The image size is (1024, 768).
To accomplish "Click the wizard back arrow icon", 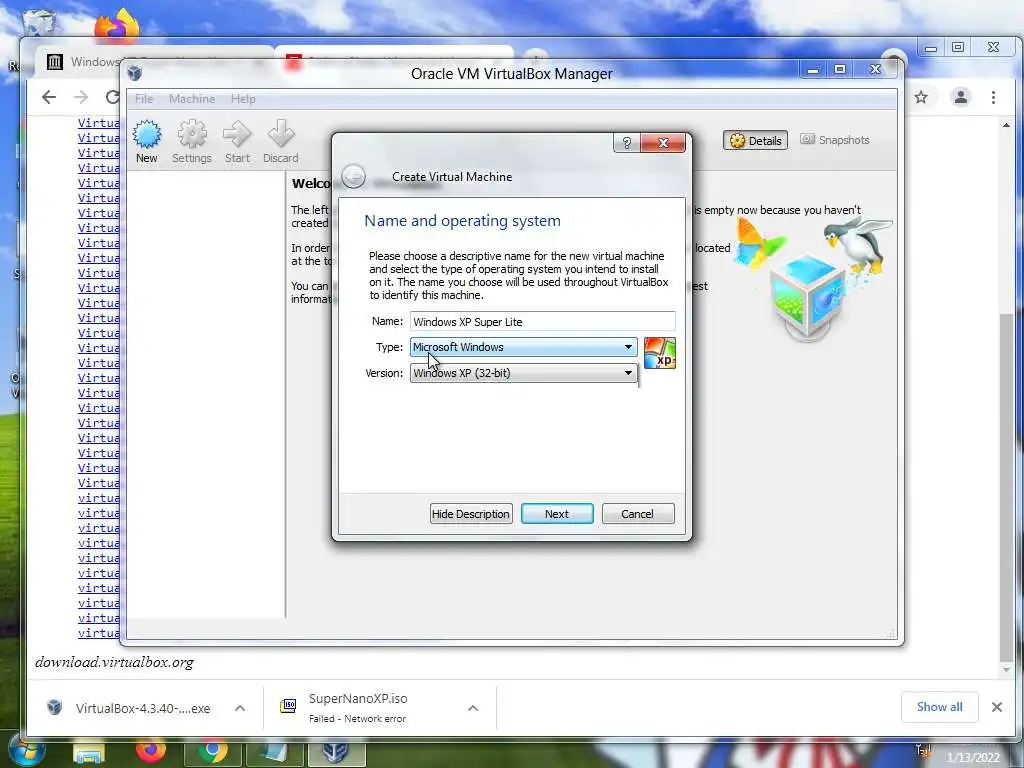I will (x=353, y=176).
